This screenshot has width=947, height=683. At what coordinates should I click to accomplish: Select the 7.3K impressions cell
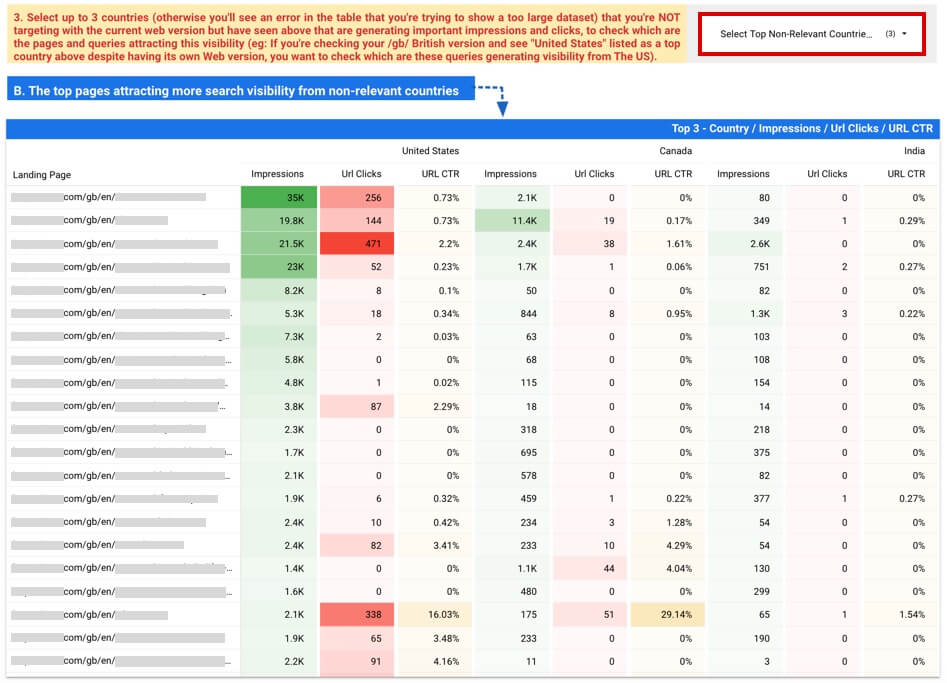point(279,336)
